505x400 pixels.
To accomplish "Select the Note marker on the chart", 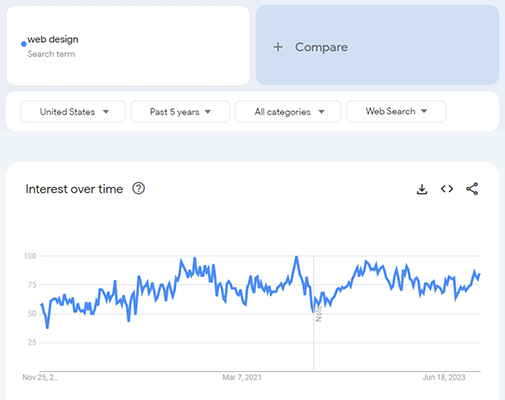I will (319, 314).
